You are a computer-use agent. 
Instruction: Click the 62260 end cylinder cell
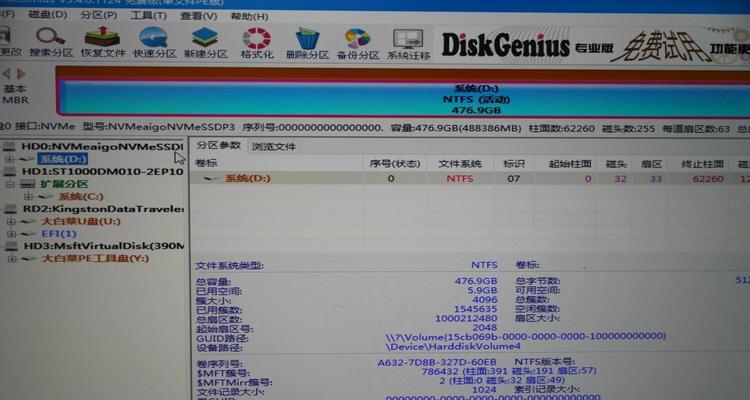pyautogui.click(x=708, y=179)
